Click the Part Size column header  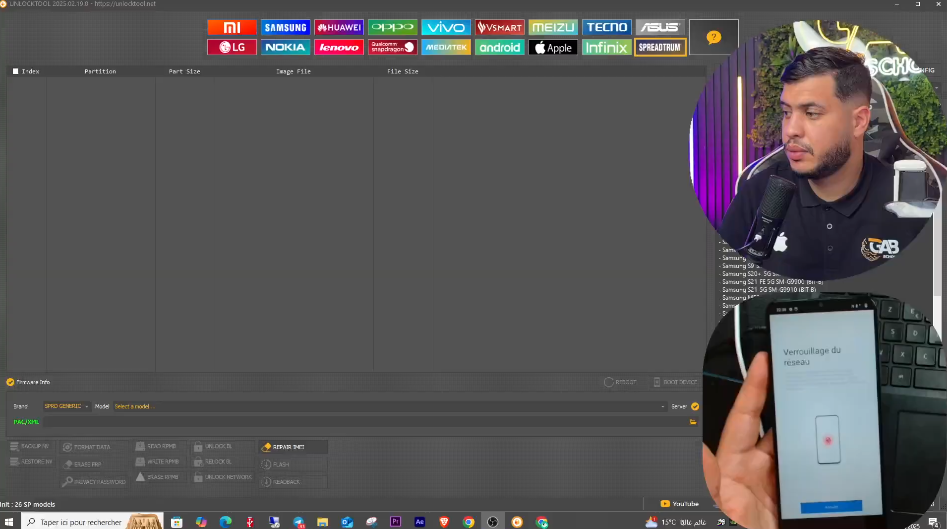click(184, 71)
